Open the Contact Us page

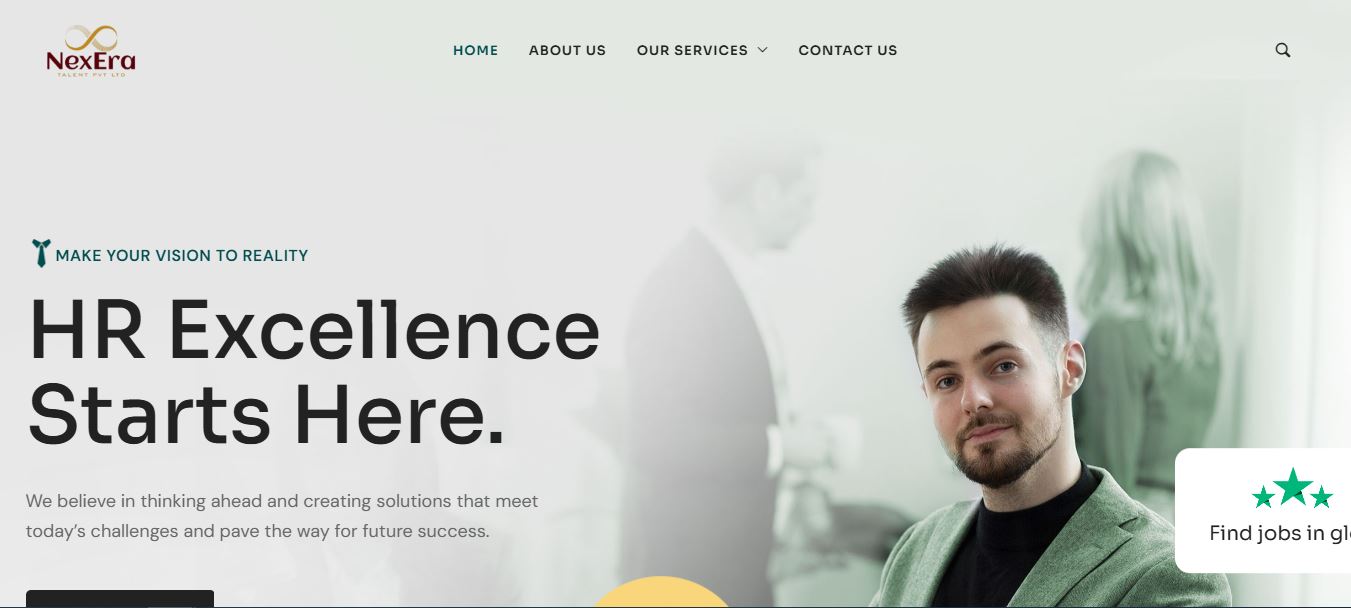[848, 50]
